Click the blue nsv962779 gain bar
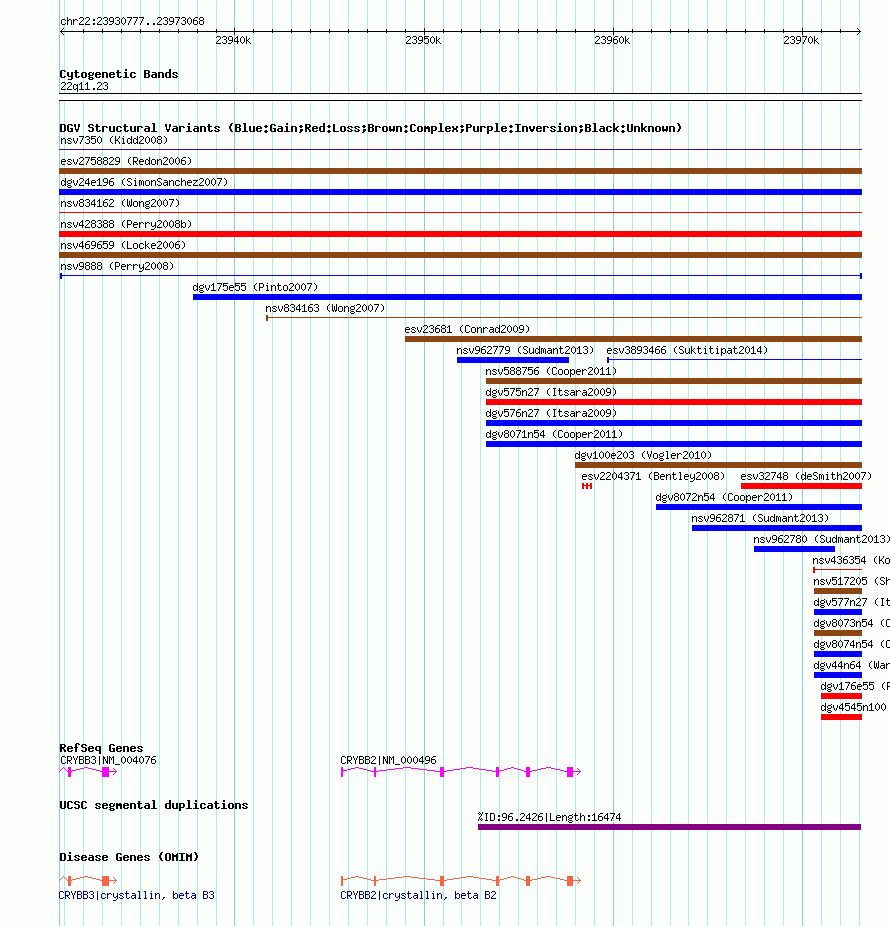The width and height of the screenshot is (890, 926). click(x=513, y=360)
